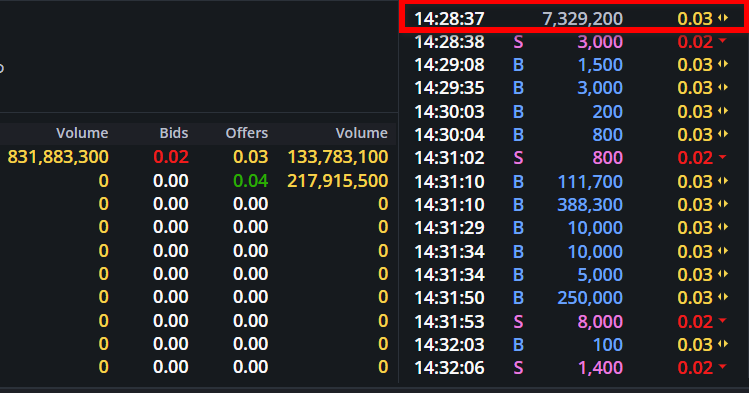Click the offer-side Volume column header
Screen dimensions: 749x393
click(x=362, y=133)
